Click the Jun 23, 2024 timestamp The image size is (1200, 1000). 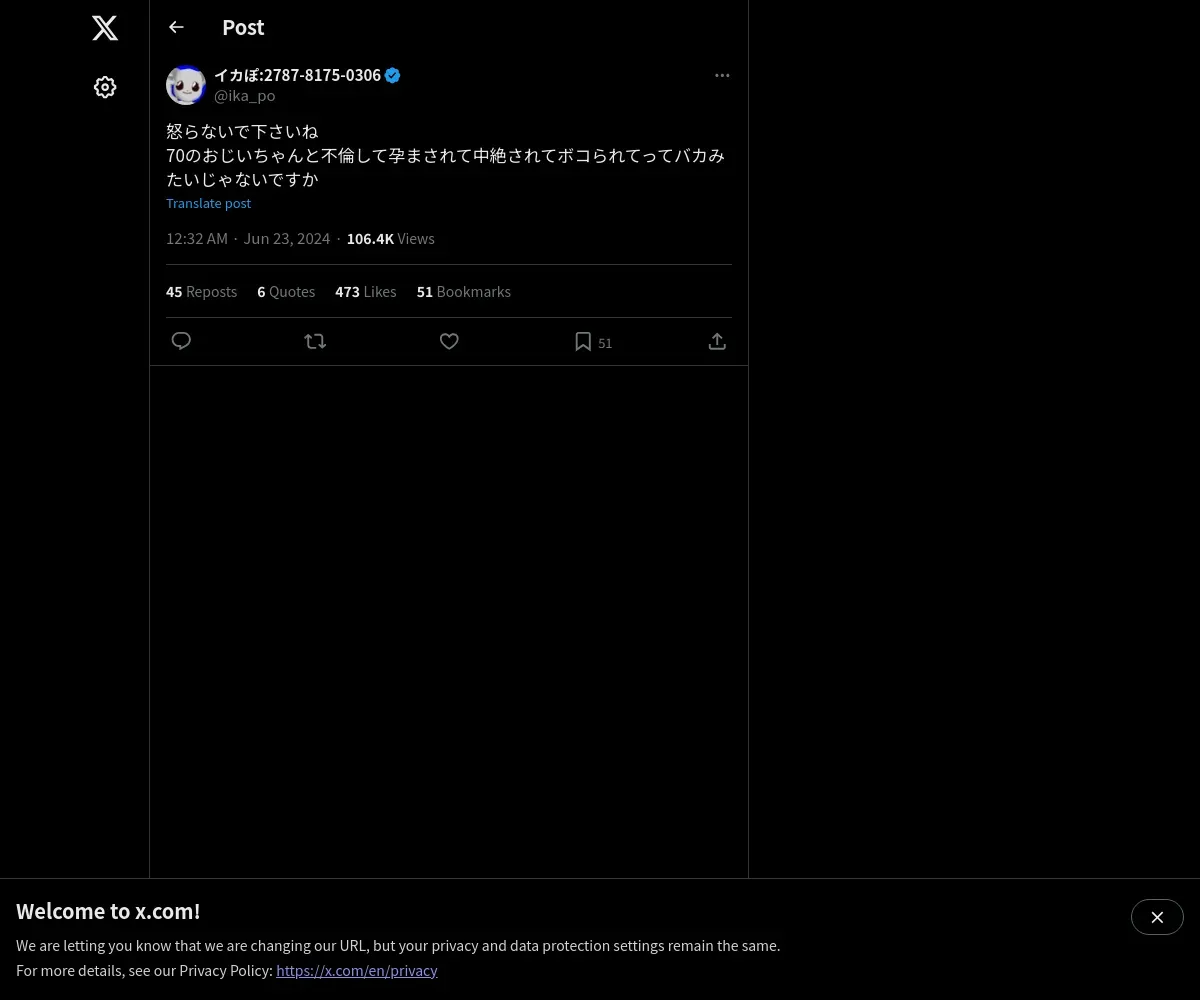click(286, 239)
